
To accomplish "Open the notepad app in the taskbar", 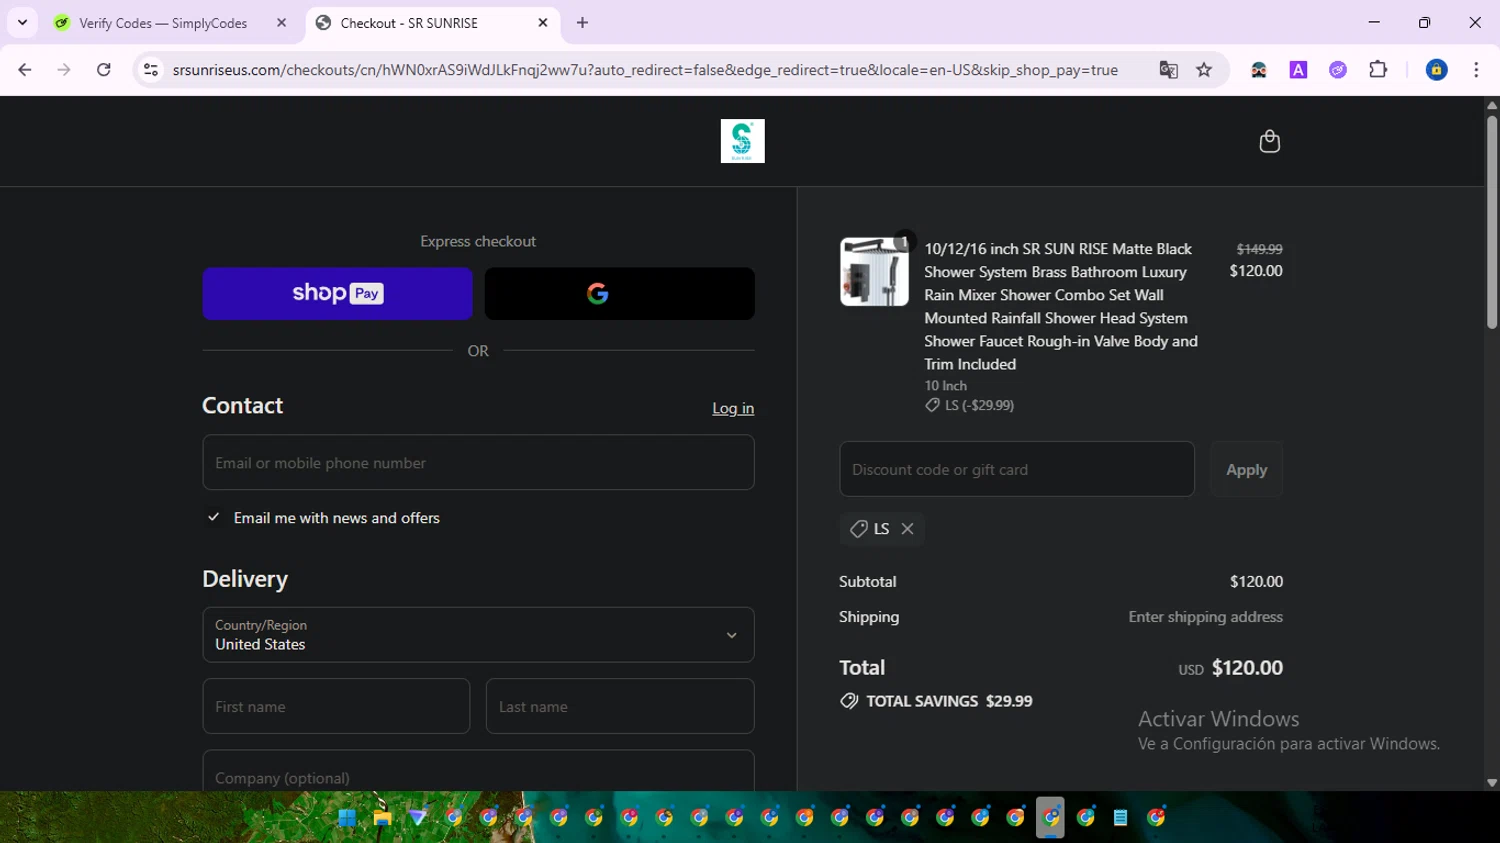I will [1121, 818].
